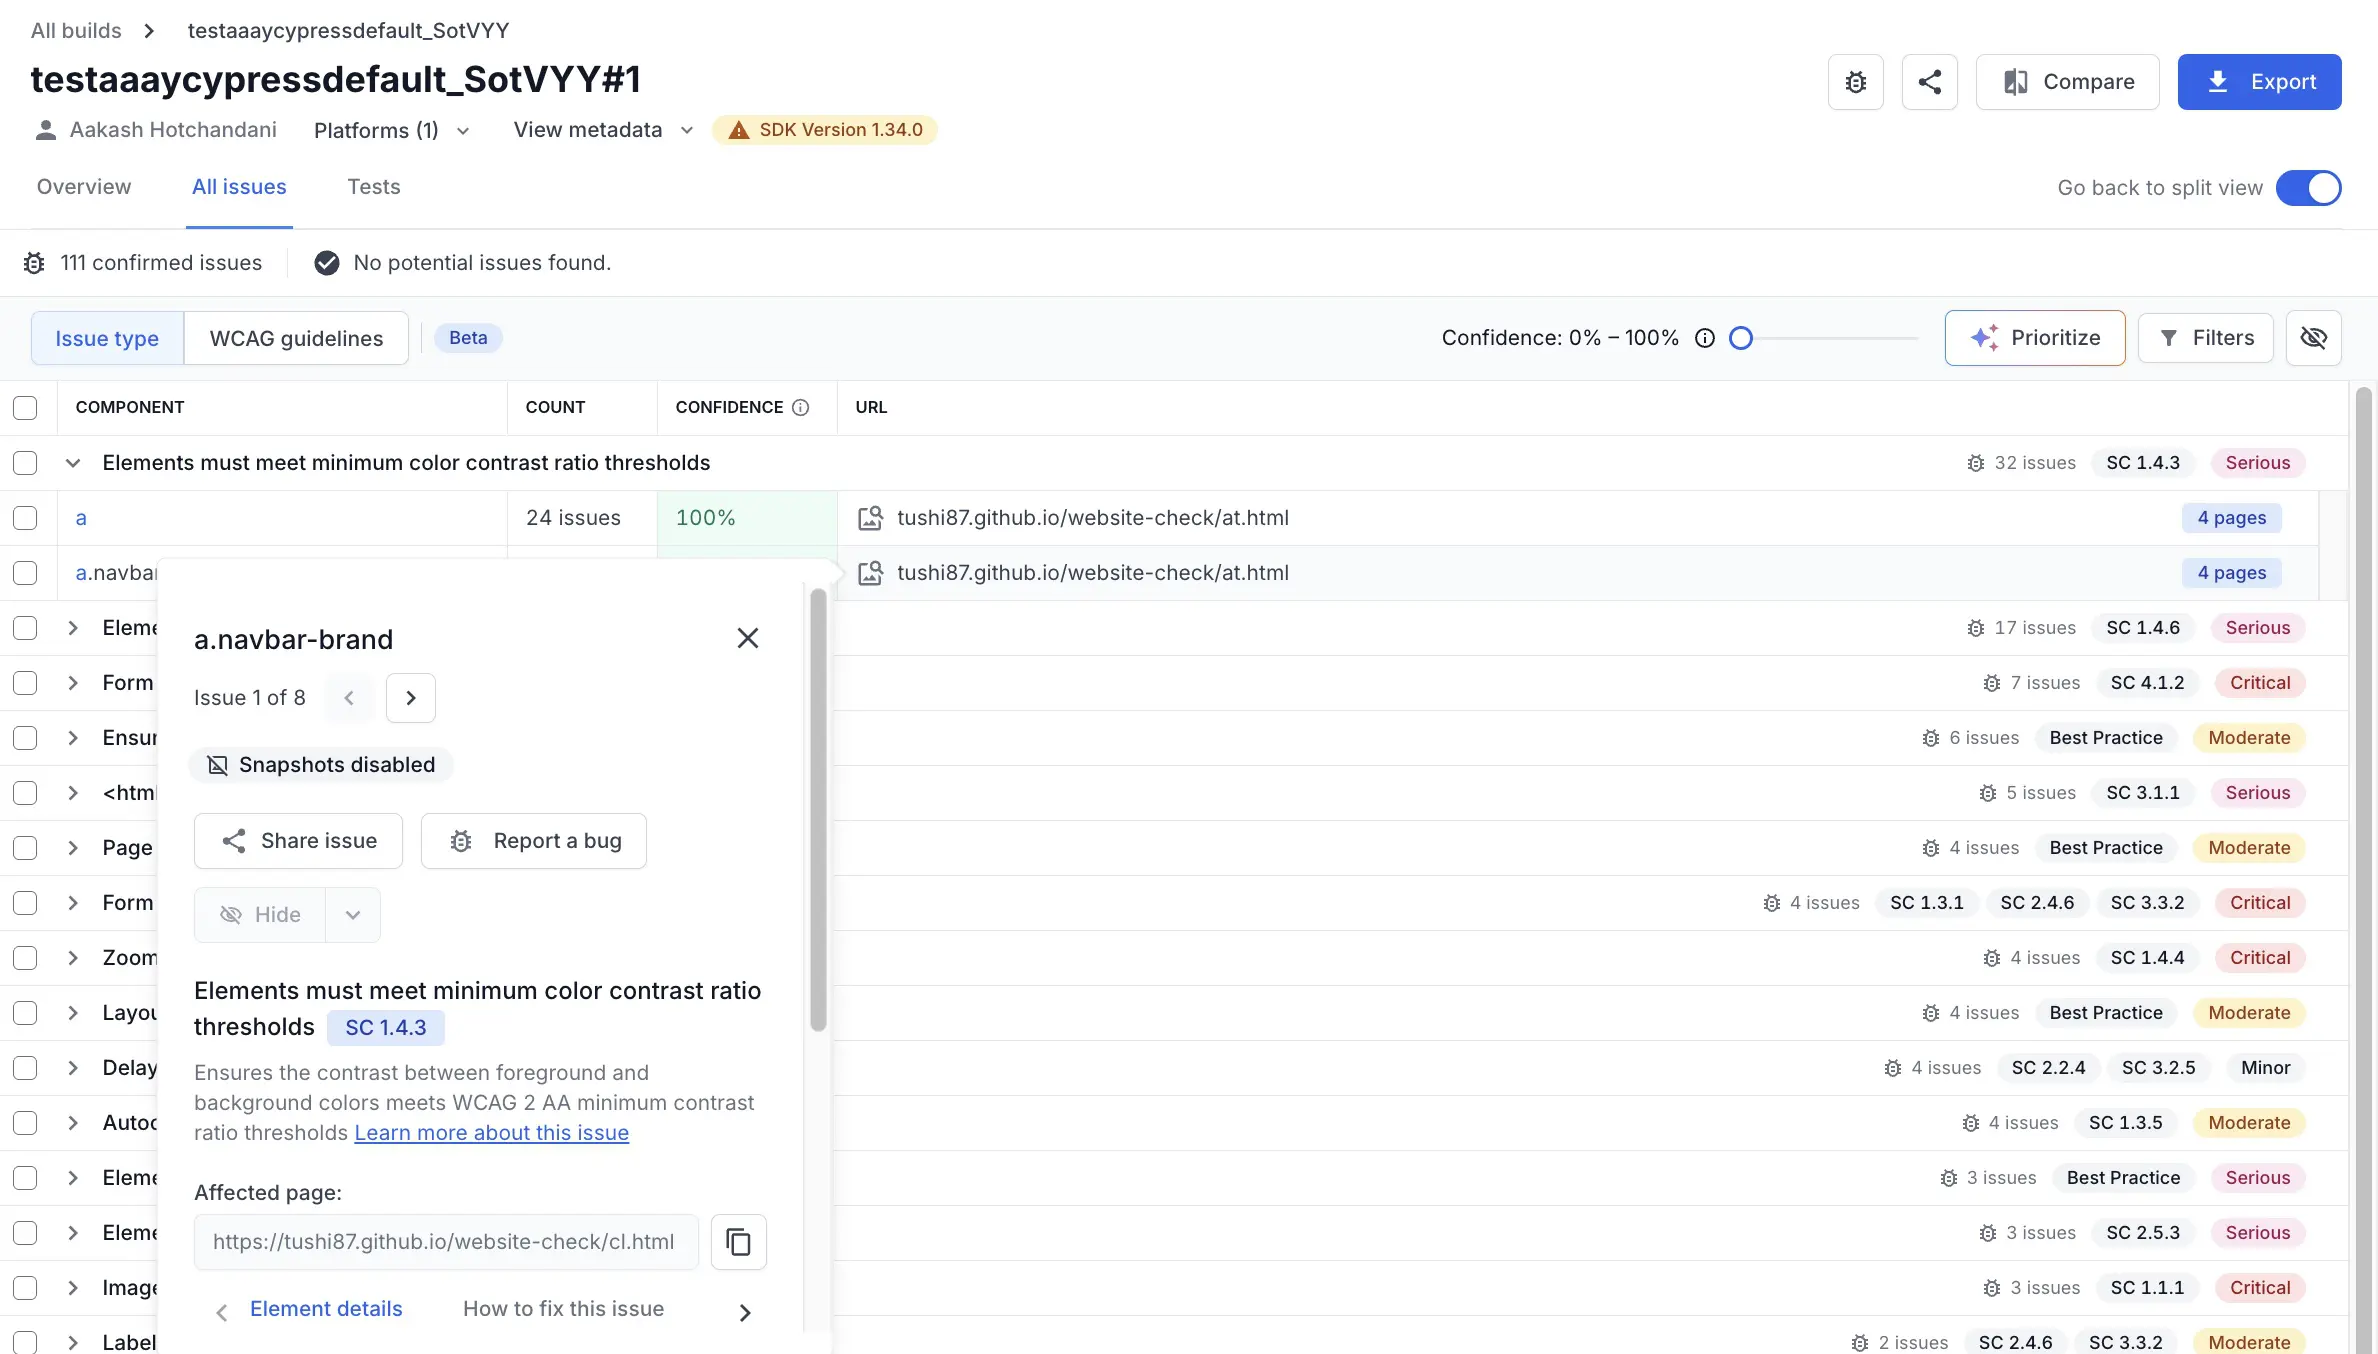Close the a.navbar-brand issue panel
This screenshot has width=2378, height=1354.
pyautogui.click(x=748, y=638)
